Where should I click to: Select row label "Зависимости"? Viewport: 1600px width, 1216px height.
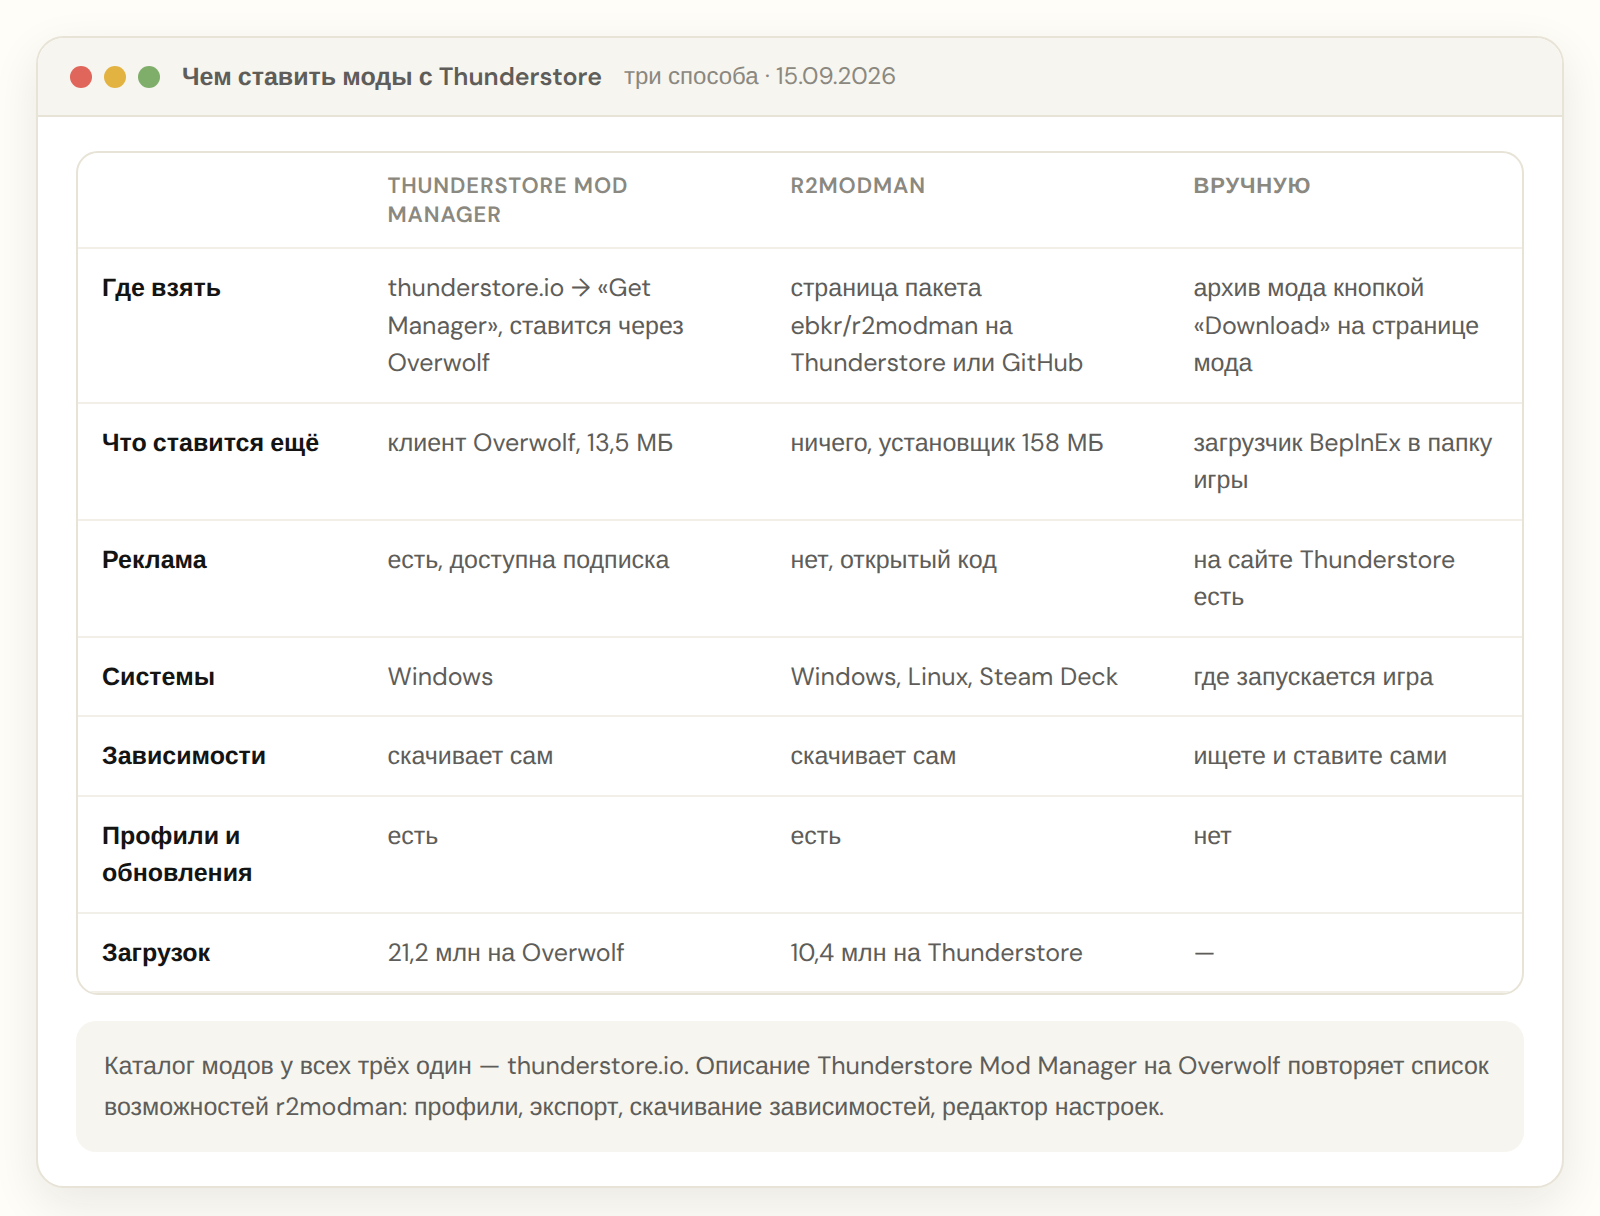click(x=184, y=756)
